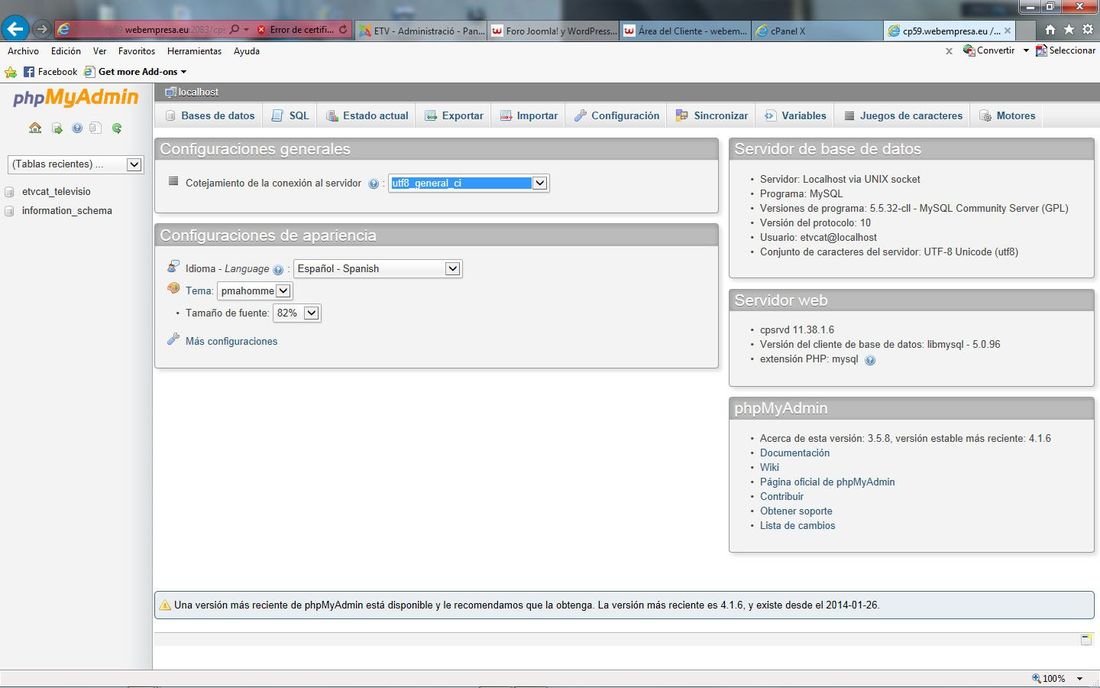
Task: Select the information_schema database
Action: click(x=67, y=210)
